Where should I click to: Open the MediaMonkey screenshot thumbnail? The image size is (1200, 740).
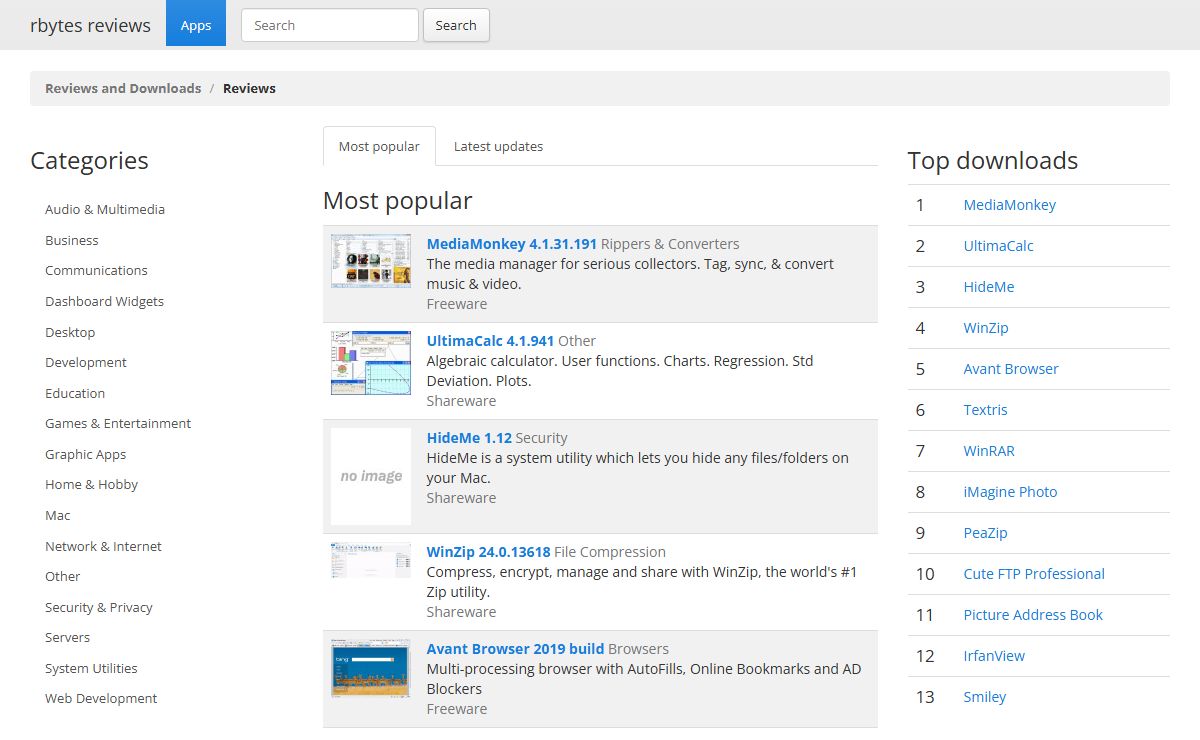click(371, 261)
